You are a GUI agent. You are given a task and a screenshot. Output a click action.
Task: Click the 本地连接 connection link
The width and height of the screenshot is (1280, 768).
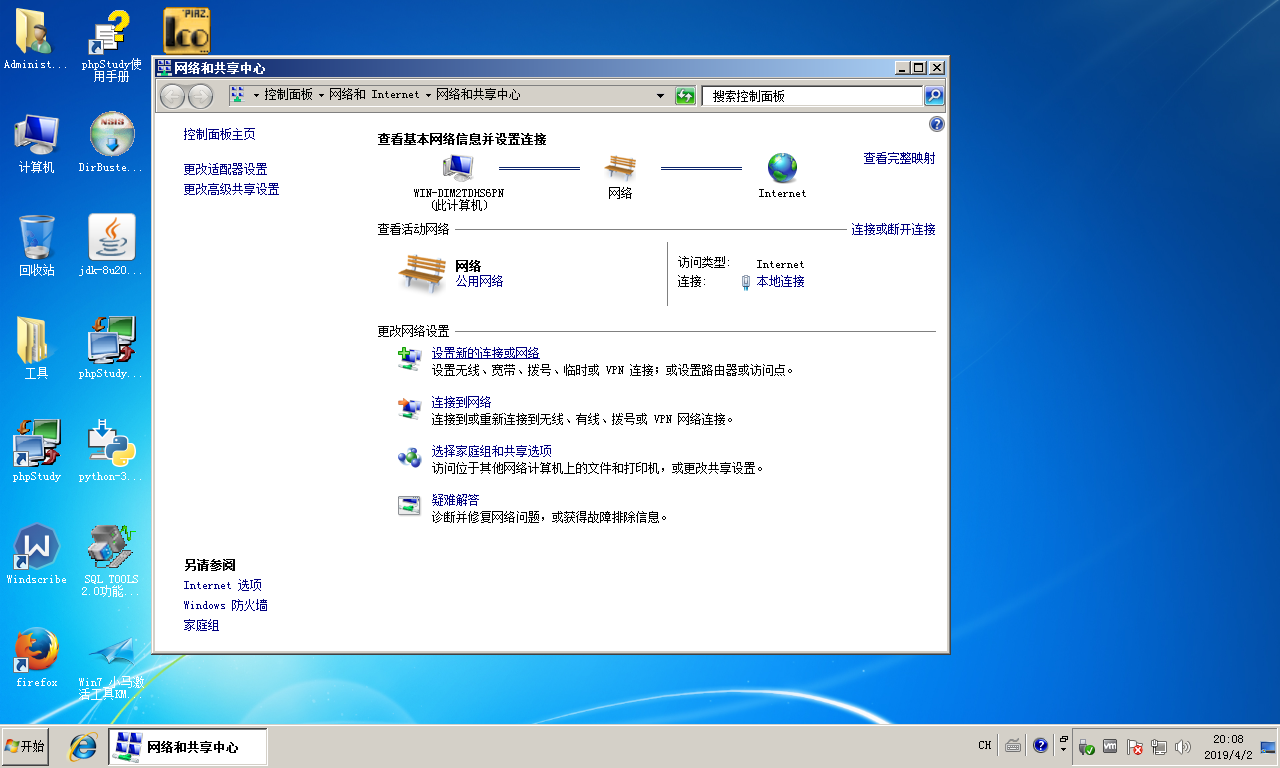(x=780, y=282)
